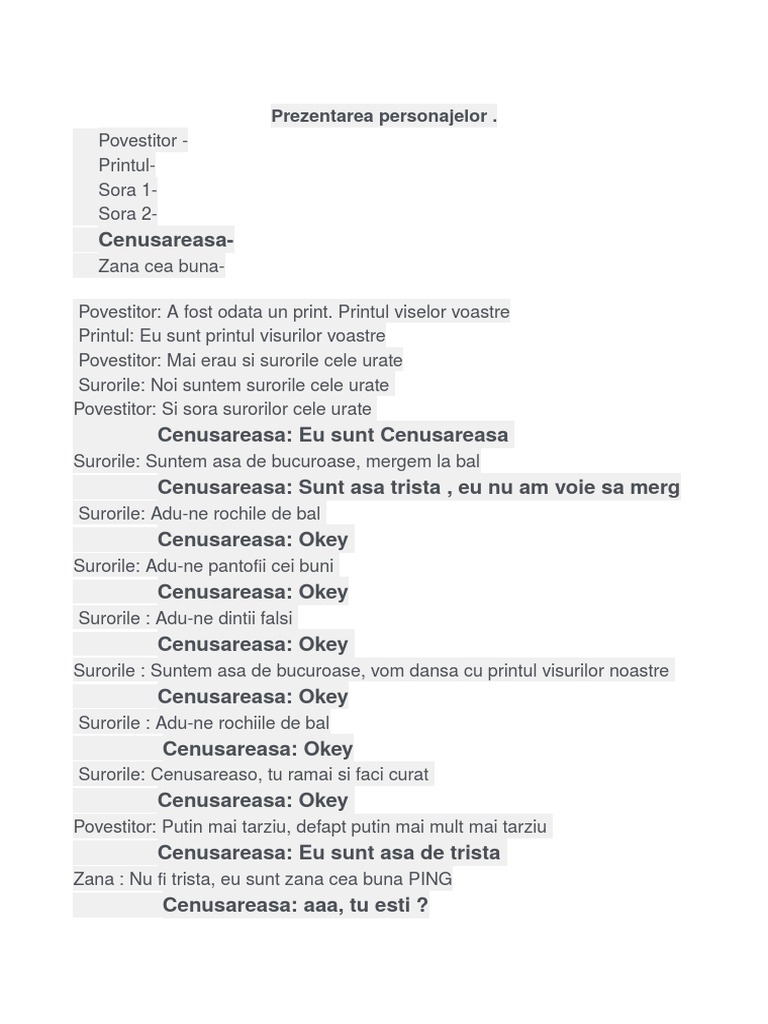The image size is (768, 1024).
Task: Click the line 'tu ramai si faci curat'
Action: (254, 774)
